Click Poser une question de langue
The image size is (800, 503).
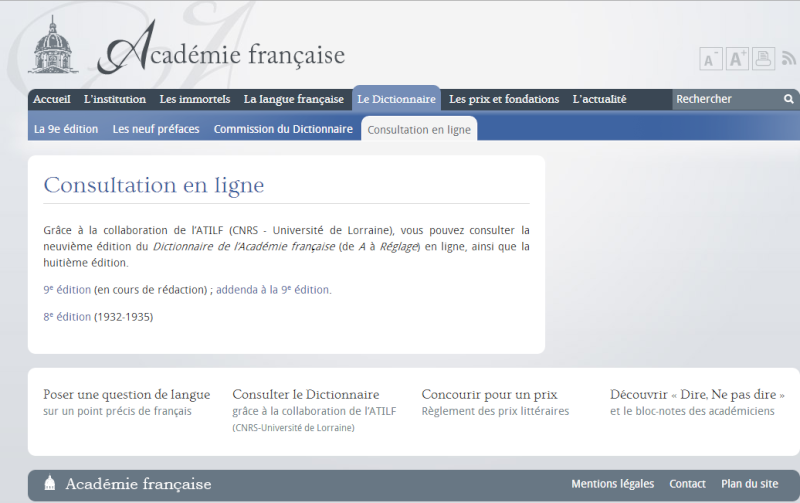tap(127, 394)
